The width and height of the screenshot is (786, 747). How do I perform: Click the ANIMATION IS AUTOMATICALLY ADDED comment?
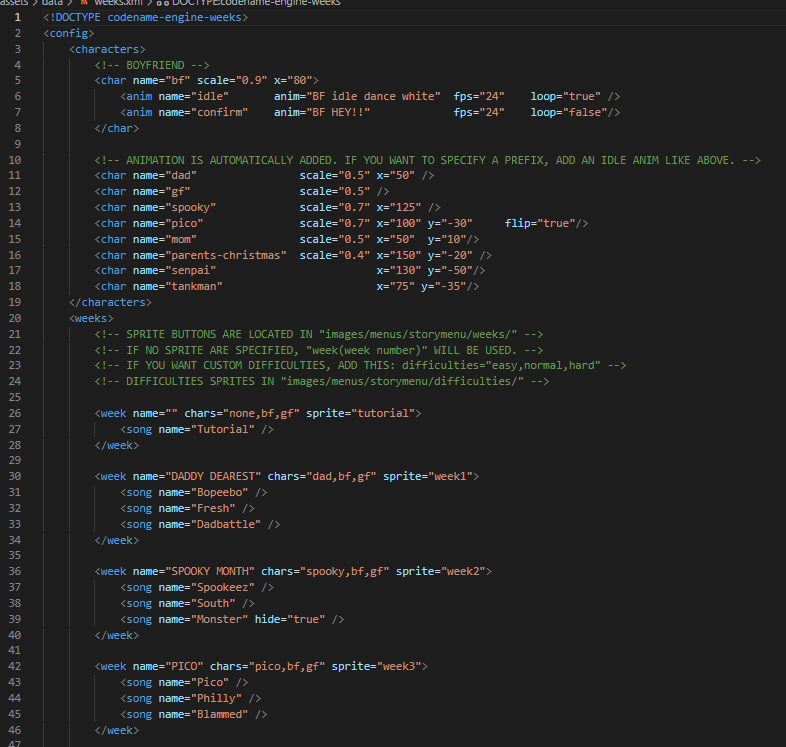tap(428, 160)
